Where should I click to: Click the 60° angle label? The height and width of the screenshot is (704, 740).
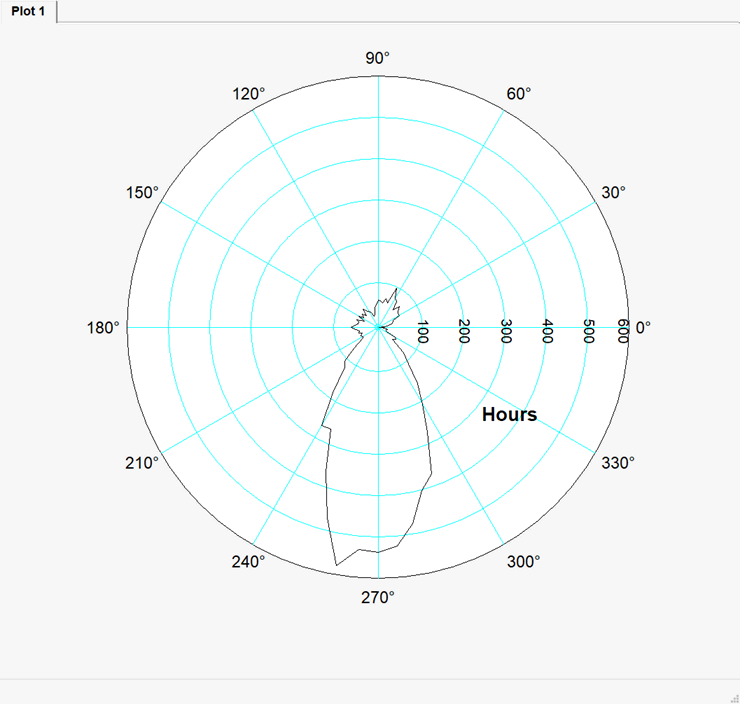(519, 93)
